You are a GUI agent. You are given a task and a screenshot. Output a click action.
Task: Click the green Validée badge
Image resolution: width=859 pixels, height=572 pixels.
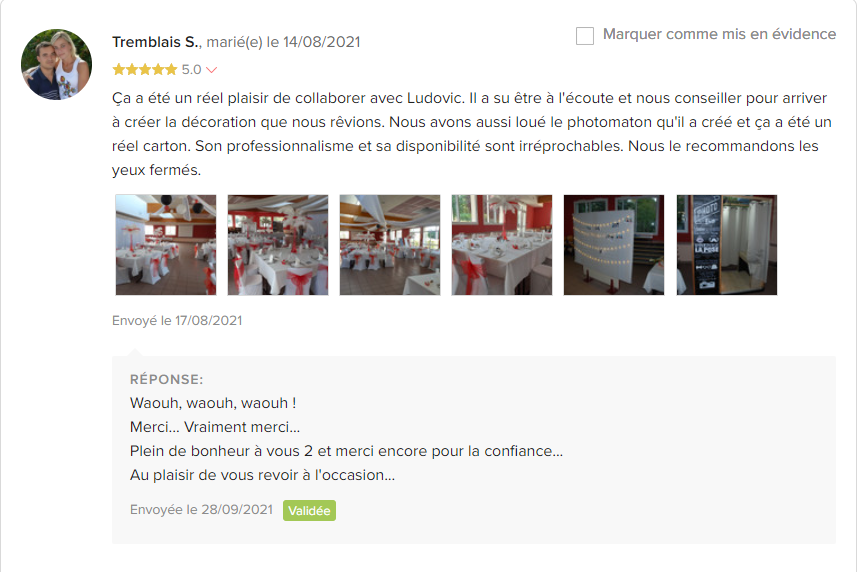click(309, 511)
